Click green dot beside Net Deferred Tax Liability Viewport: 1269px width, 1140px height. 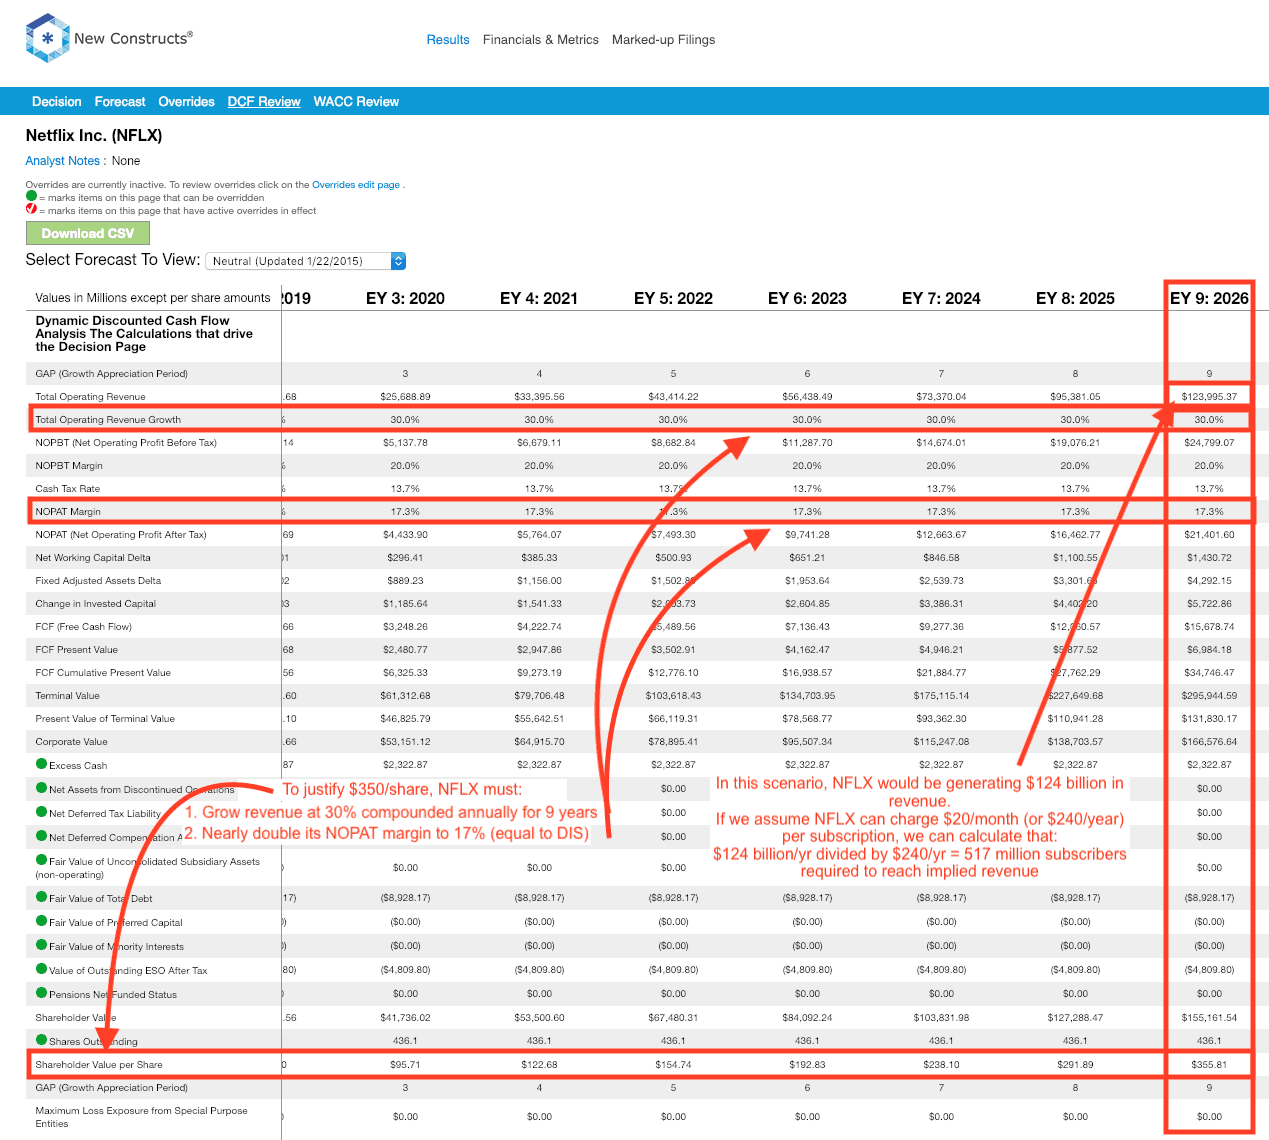click(42, 812)
